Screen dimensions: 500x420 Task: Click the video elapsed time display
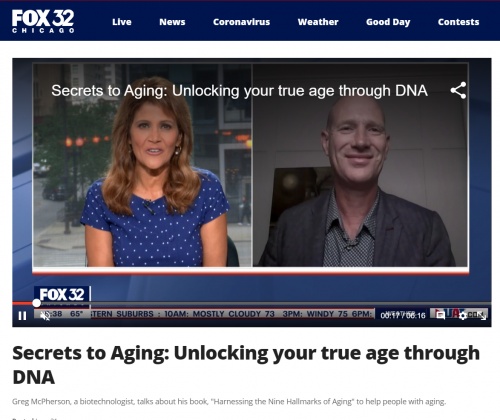pyautogui.click(x=403, y=315)
